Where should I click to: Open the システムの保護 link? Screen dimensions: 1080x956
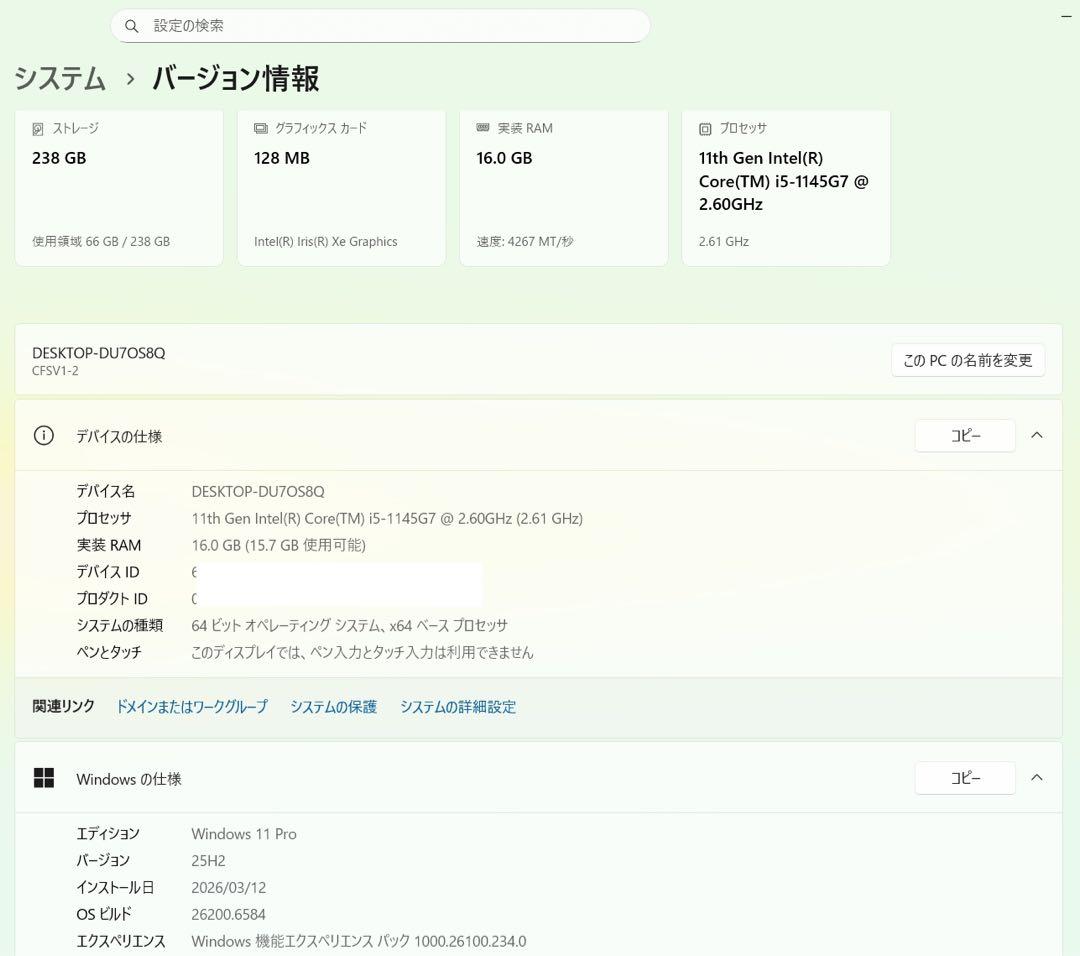(x=333, y=706)
